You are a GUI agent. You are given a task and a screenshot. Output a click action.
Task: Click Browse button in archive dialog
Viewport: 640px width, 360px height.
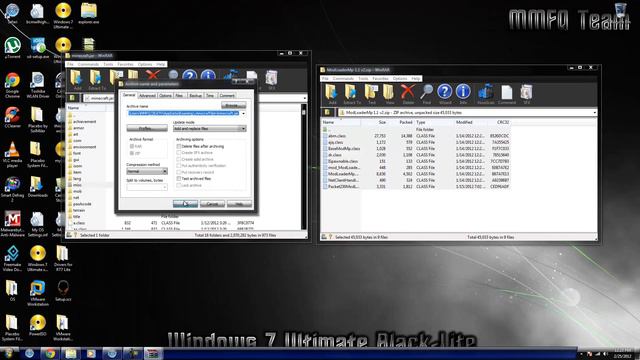[233, 105]
